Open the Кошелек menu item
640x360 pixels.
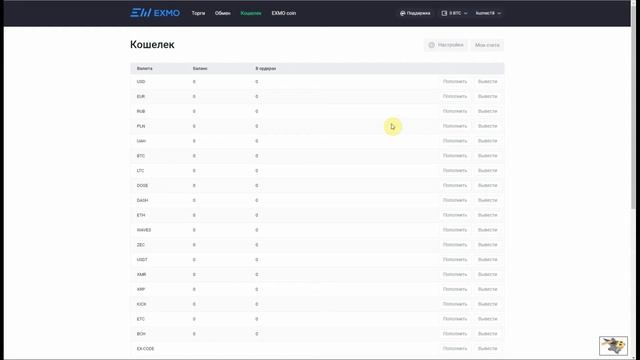(x=251, y=13)
